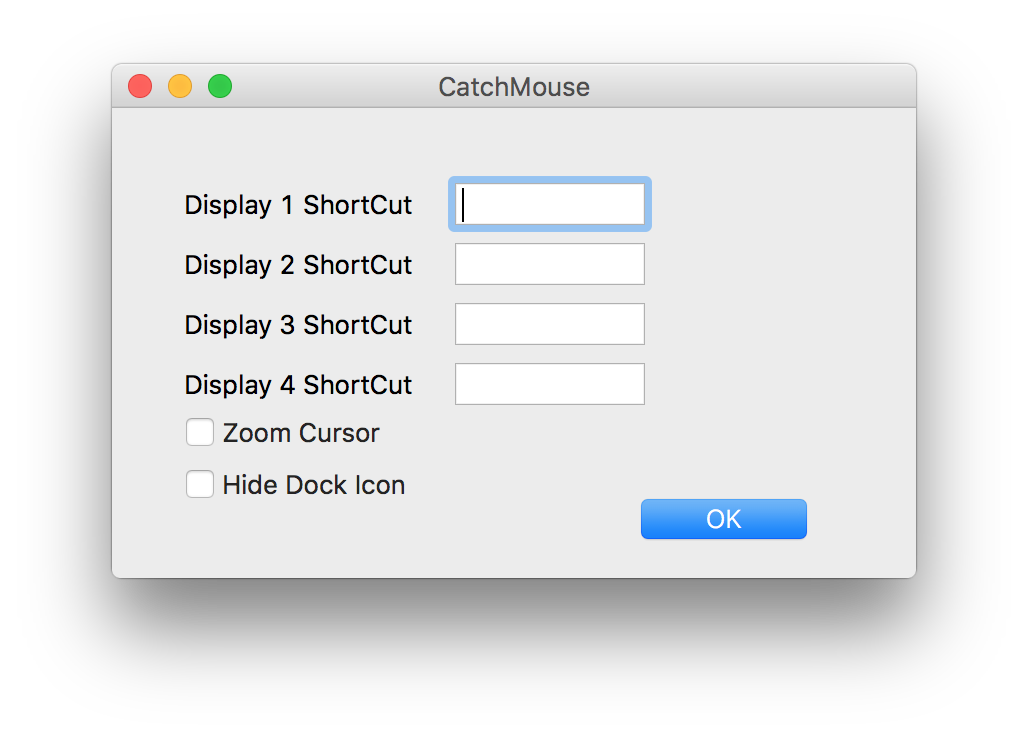1028x738 pixels.
Task: Click the "Display 4 ShortCut" label
Action: (x=298, y=385)
